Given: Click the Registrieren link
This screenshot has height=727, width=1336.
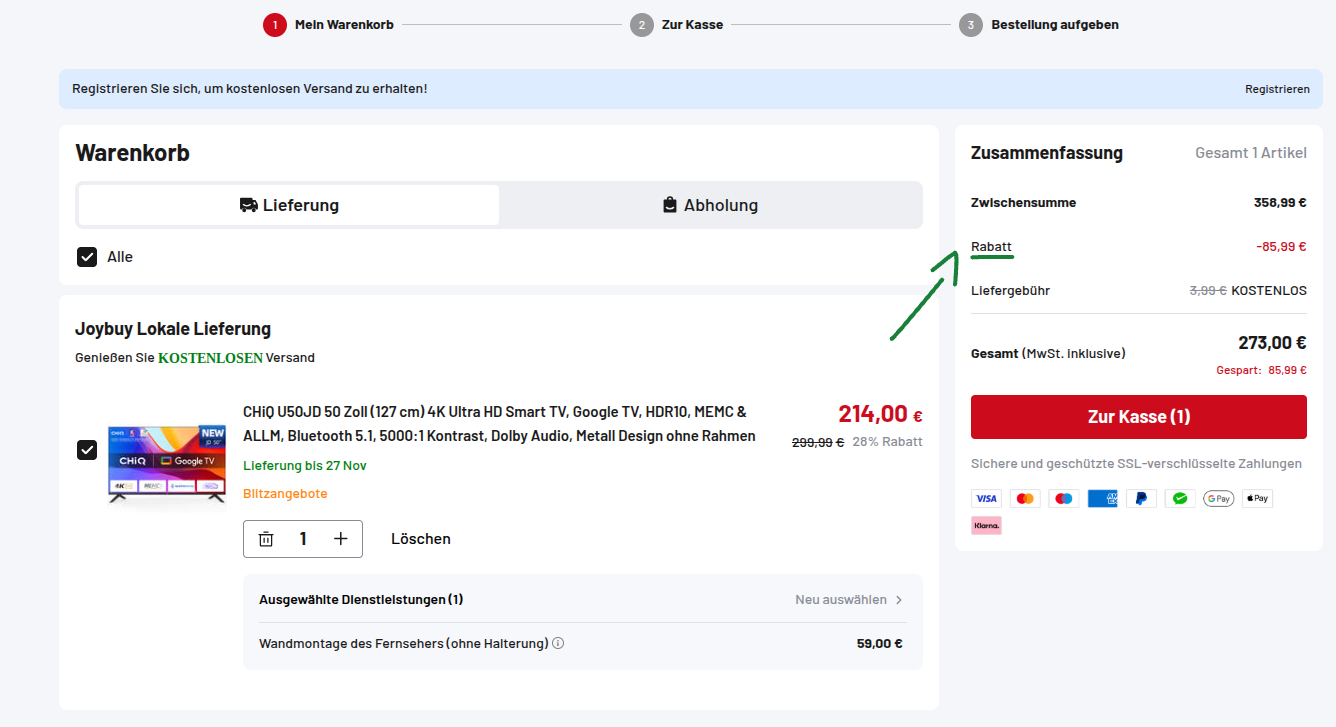Looking at the screenshot, I should [1277, 89].
